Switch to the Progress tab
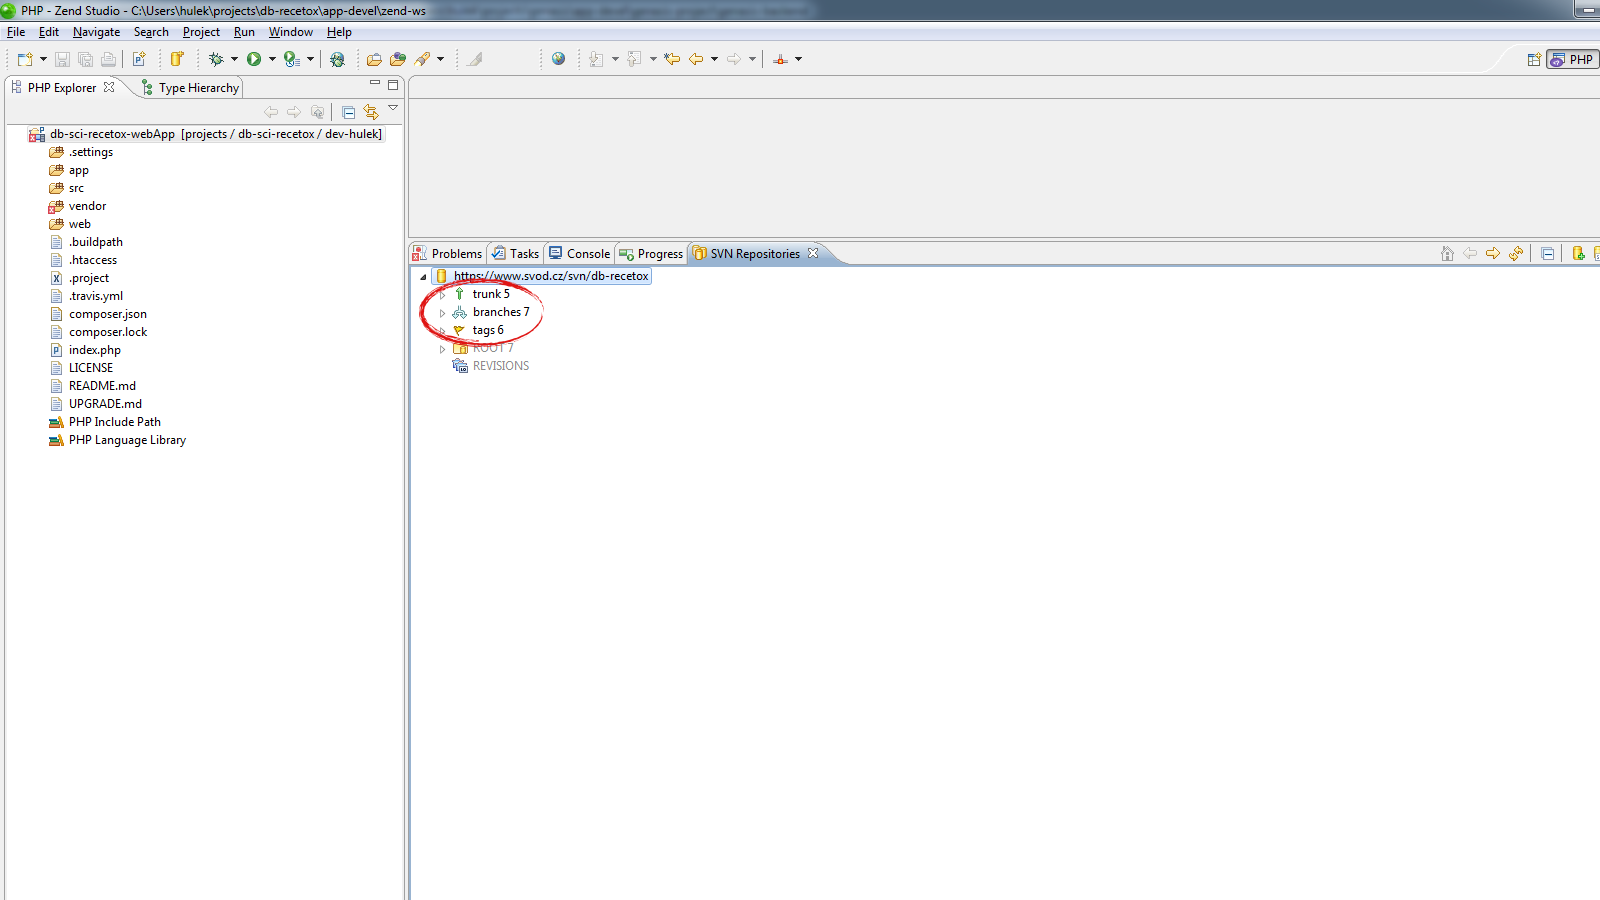Image resolution: width=1600 pixels, height=900 pixels. [x=651, y=254]
